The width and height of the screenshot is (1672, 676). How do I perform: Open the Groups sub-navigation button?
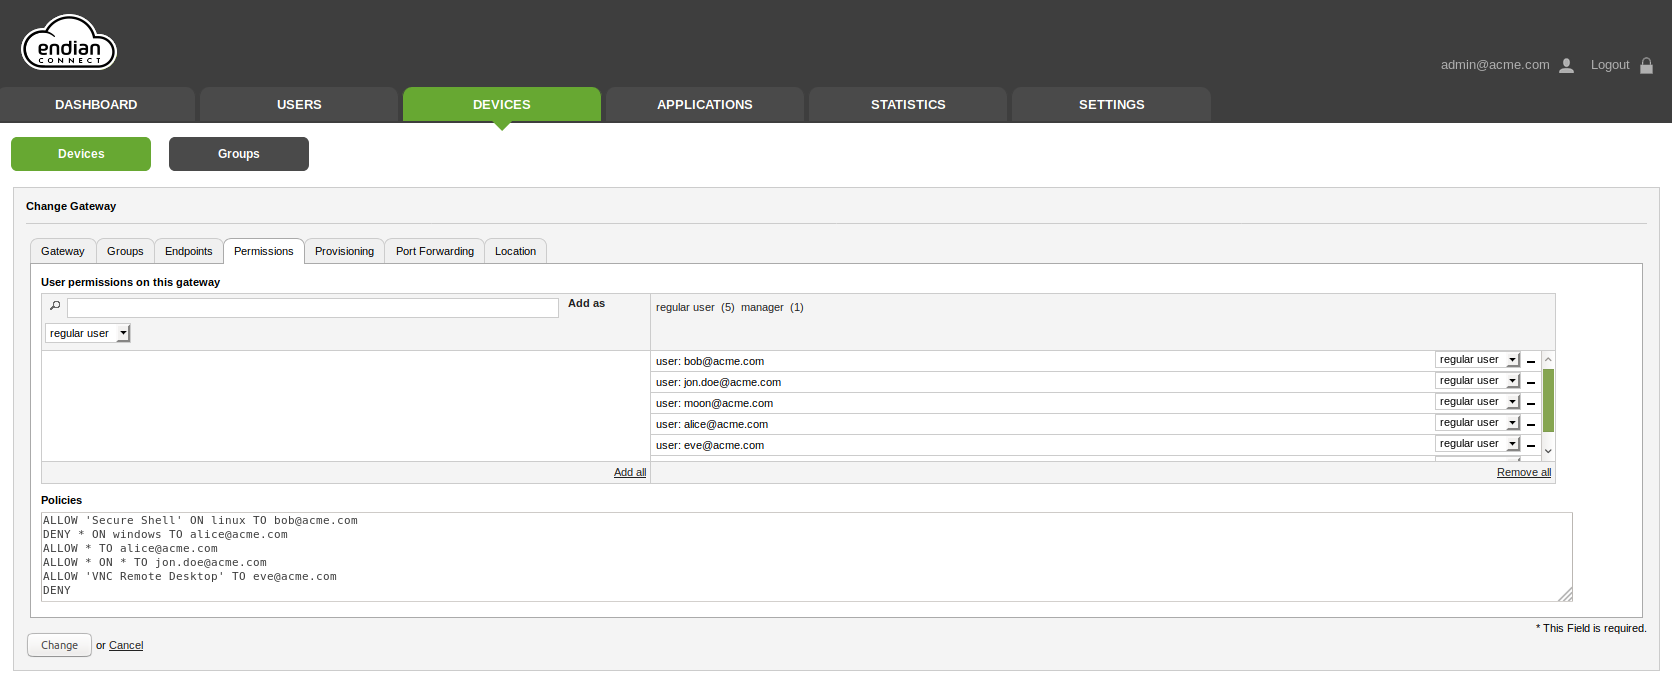[x=238, y=154]
